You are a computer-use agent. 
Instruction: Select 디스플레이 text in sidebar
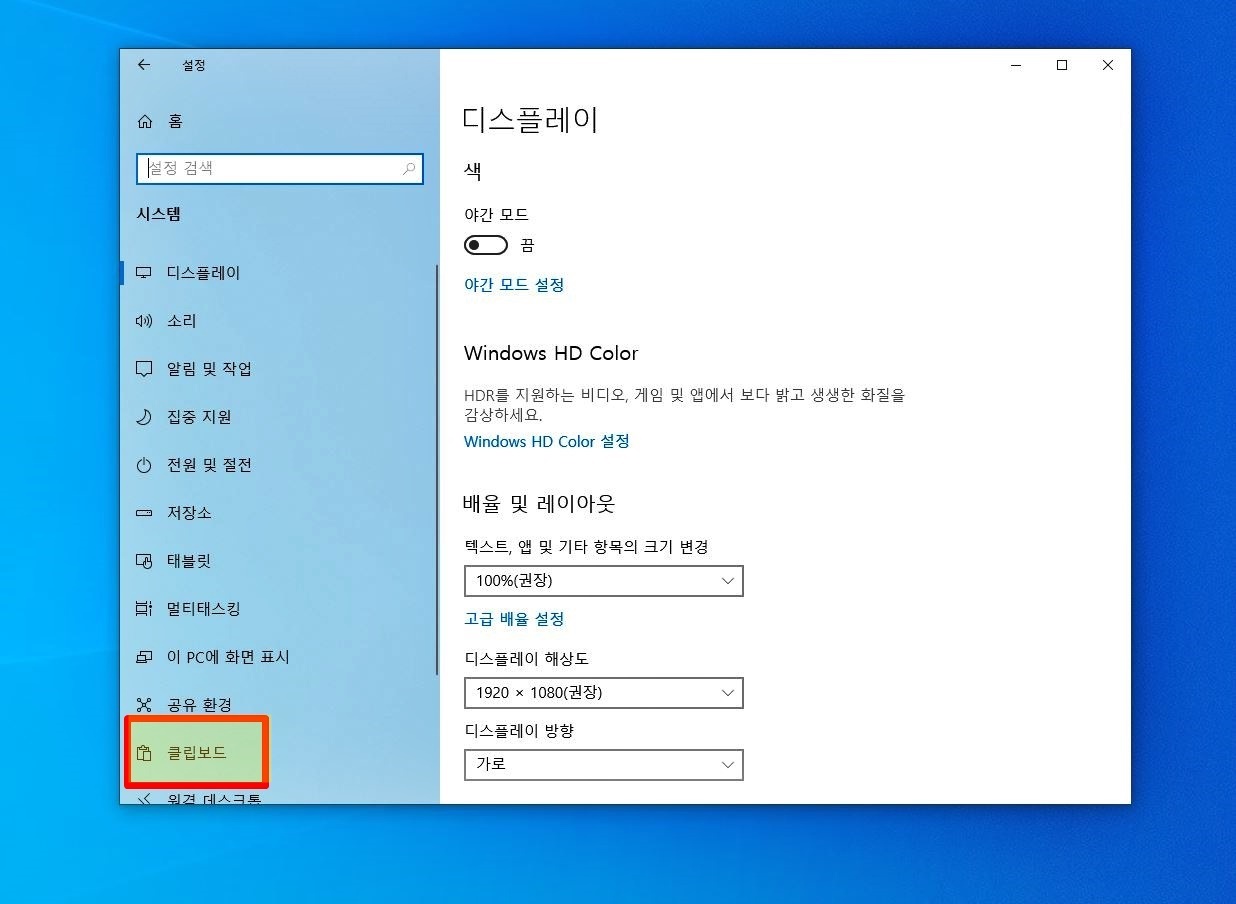click(204, 273)
